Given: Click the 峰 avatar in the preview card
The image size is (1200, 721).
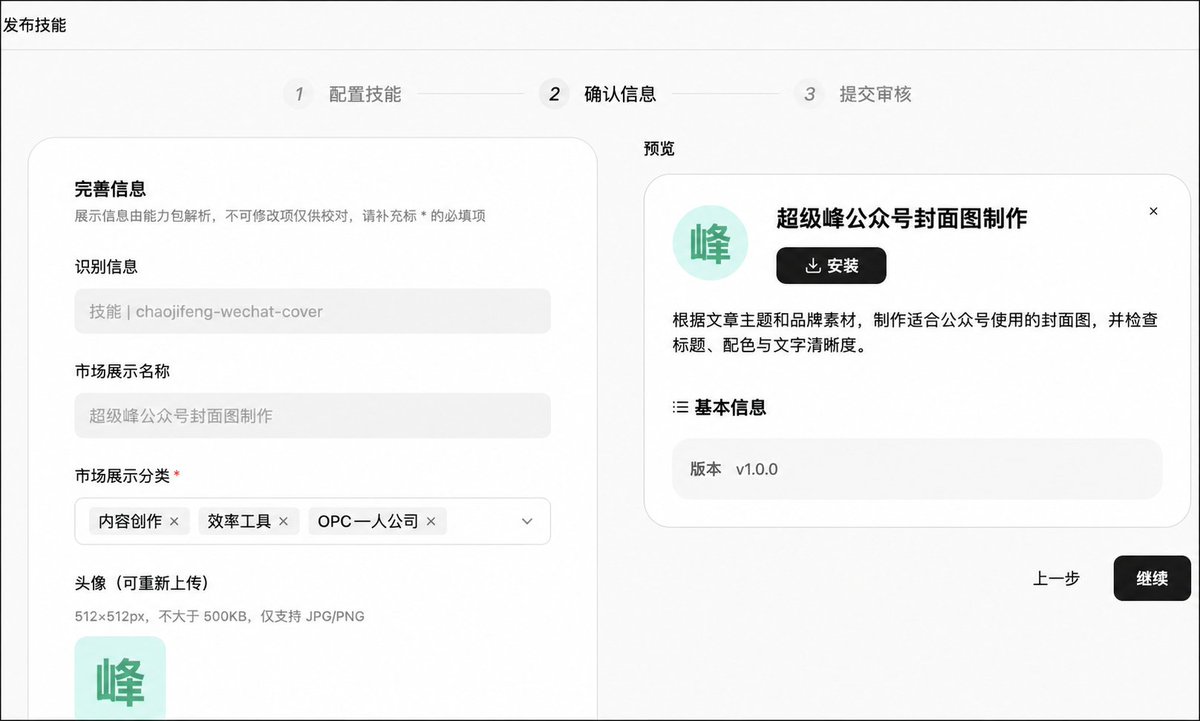Looking at the screenshot, I should click(x=710, y=243).
